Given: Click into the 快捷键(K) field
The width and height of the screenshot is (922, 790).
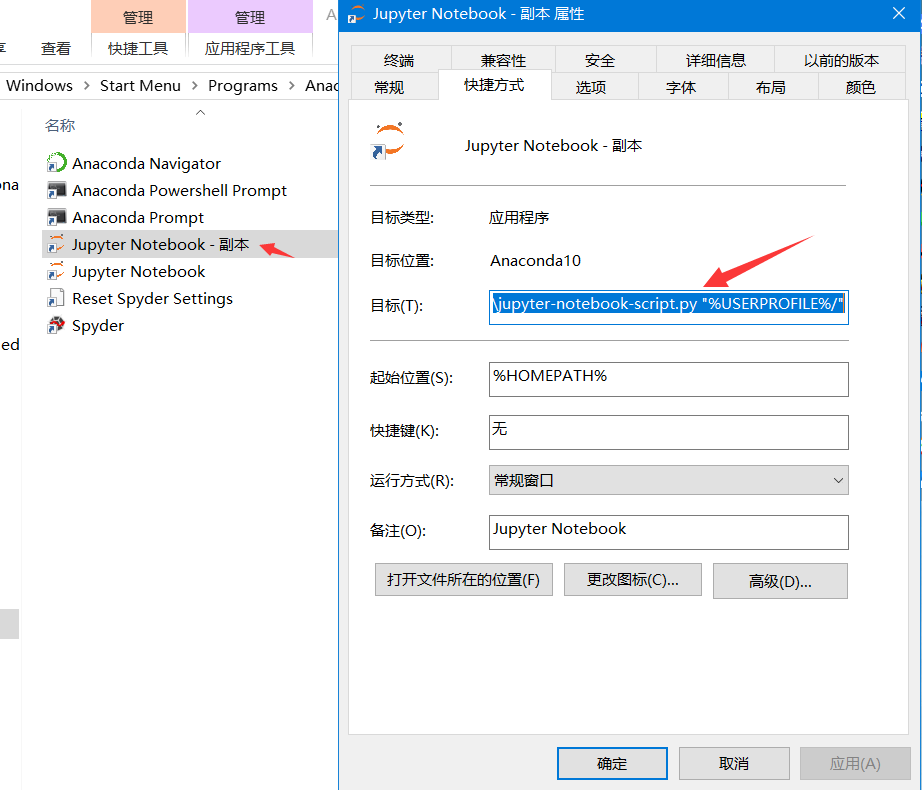Looking at the screenshot, I should [669, 432].
